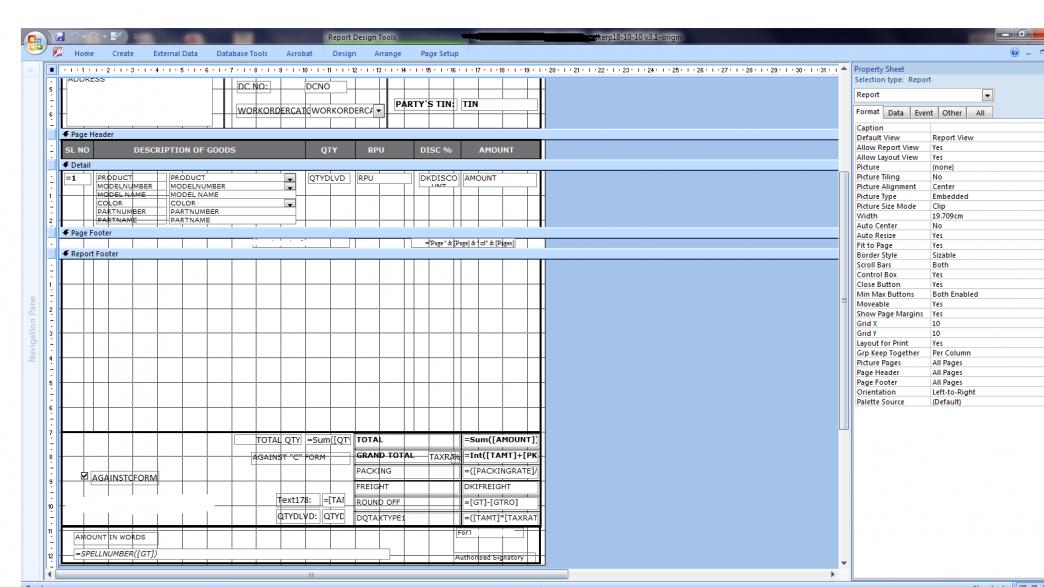Open the MODELNUMBER combo box dropdown arrow
This screenshot has width=1044, height=587.
click(x=290, y=187)
